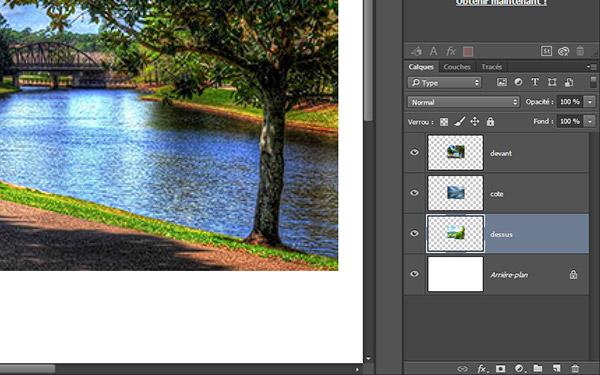This screenshot has width=600, height=375.
Task: Click the canvas horizontal scrollbar thumb
Action: pos(28,369)
